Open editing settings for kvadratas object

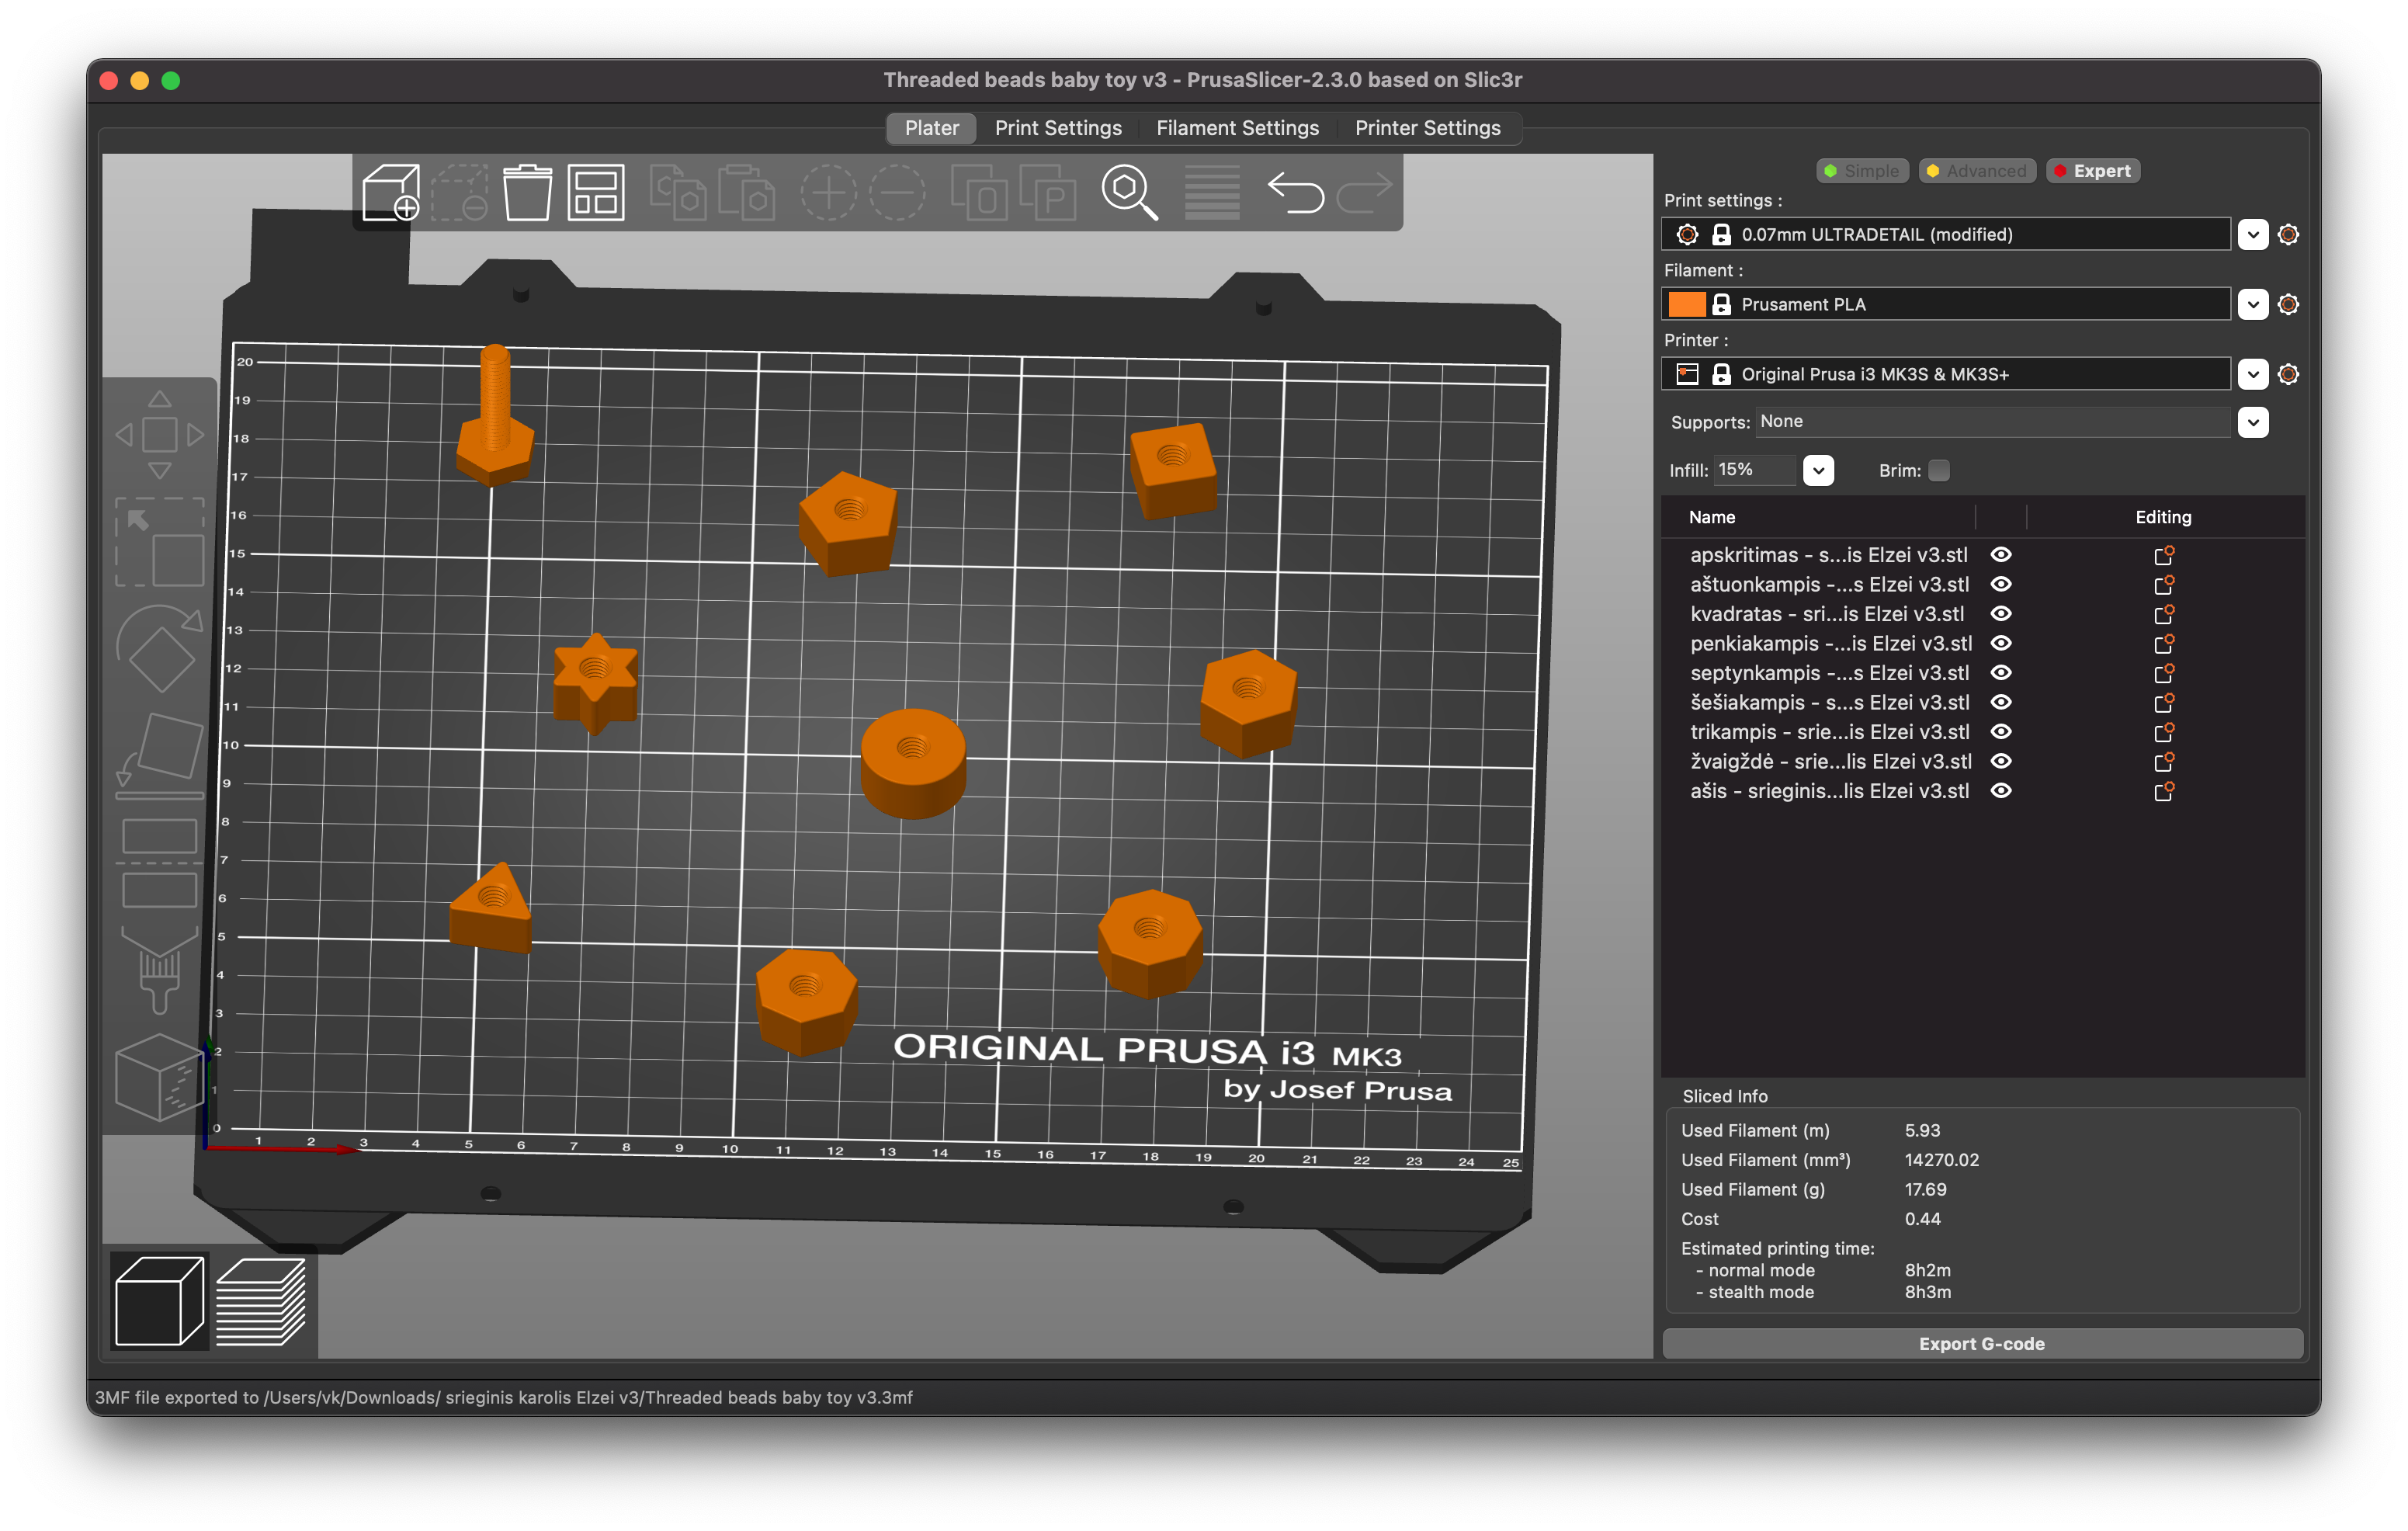point(2163,614)
